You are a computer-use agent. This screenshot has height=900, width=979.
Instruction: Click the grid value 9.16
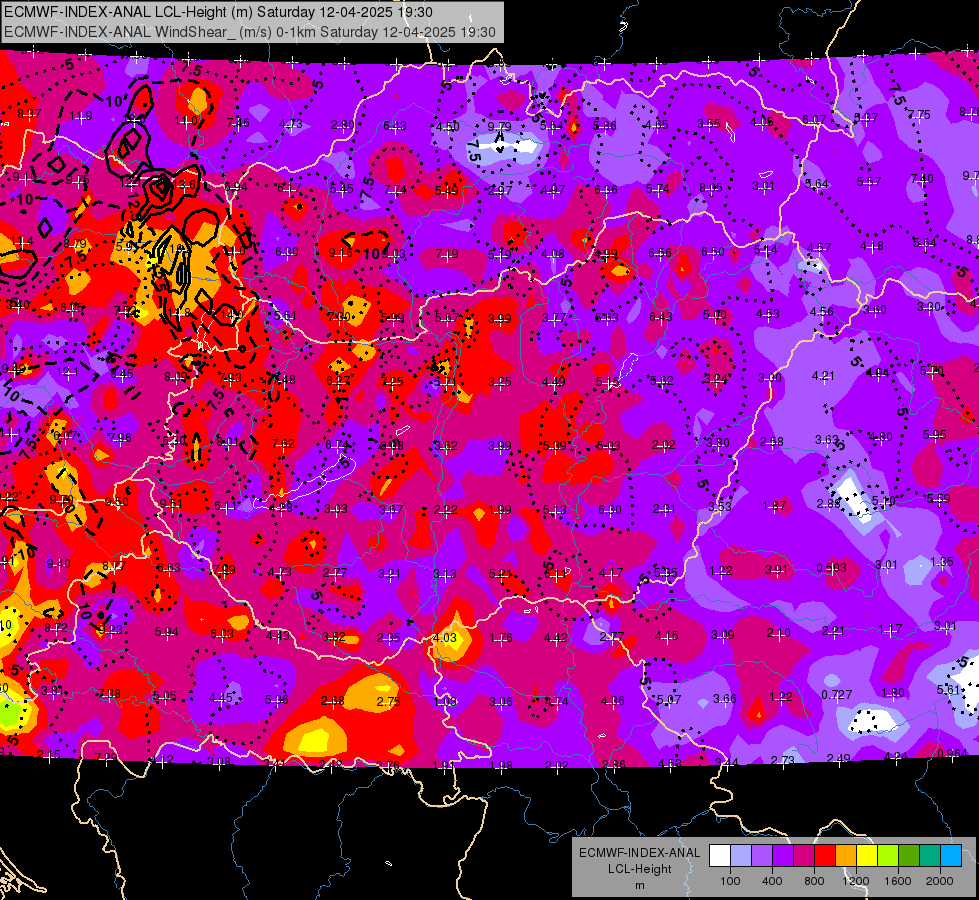(341, 252)
